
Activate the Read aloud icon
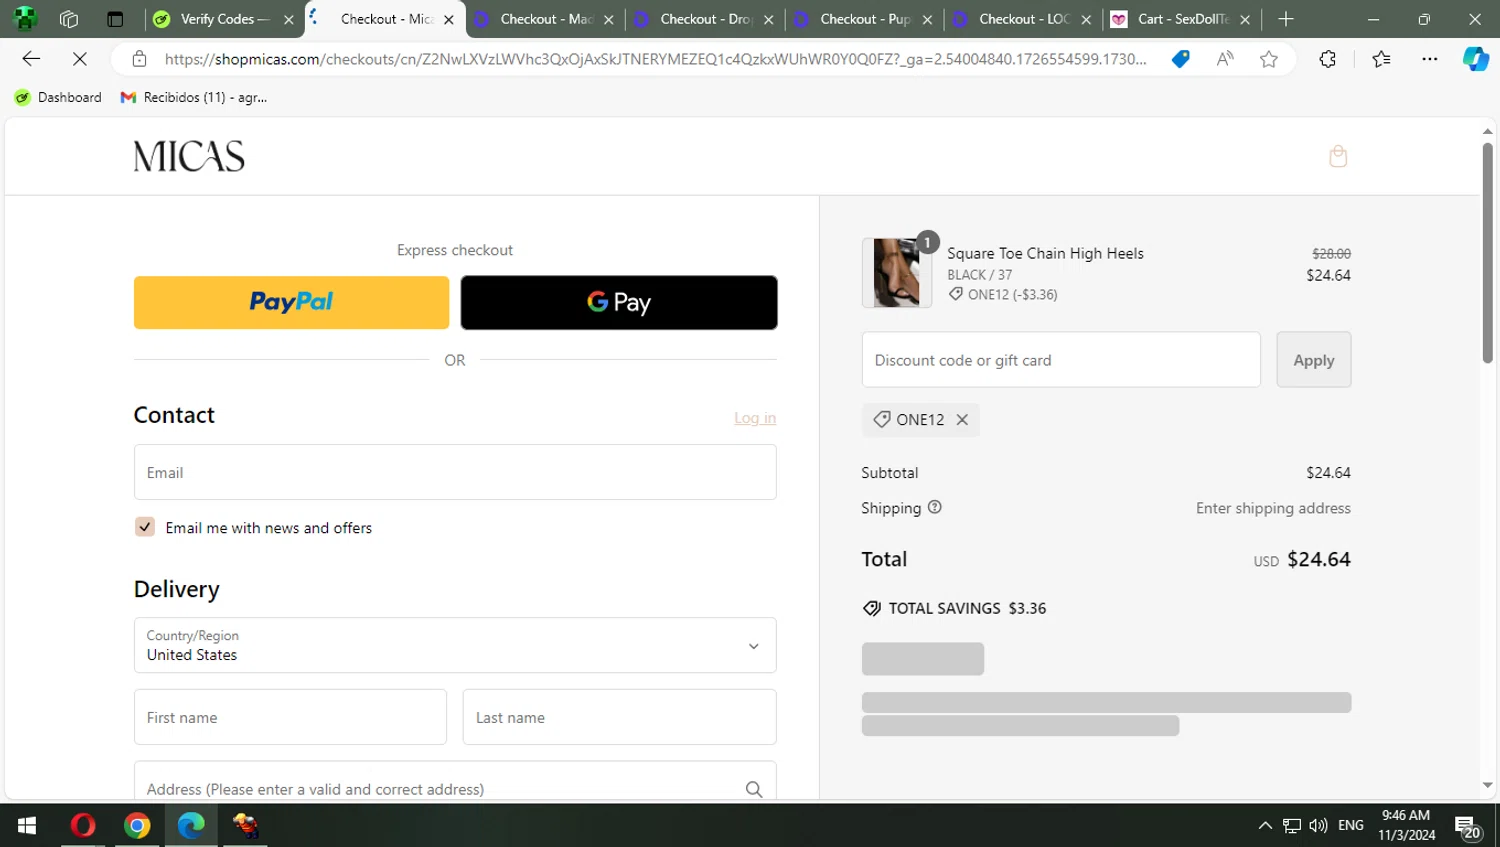click(x=1225, y=59)
